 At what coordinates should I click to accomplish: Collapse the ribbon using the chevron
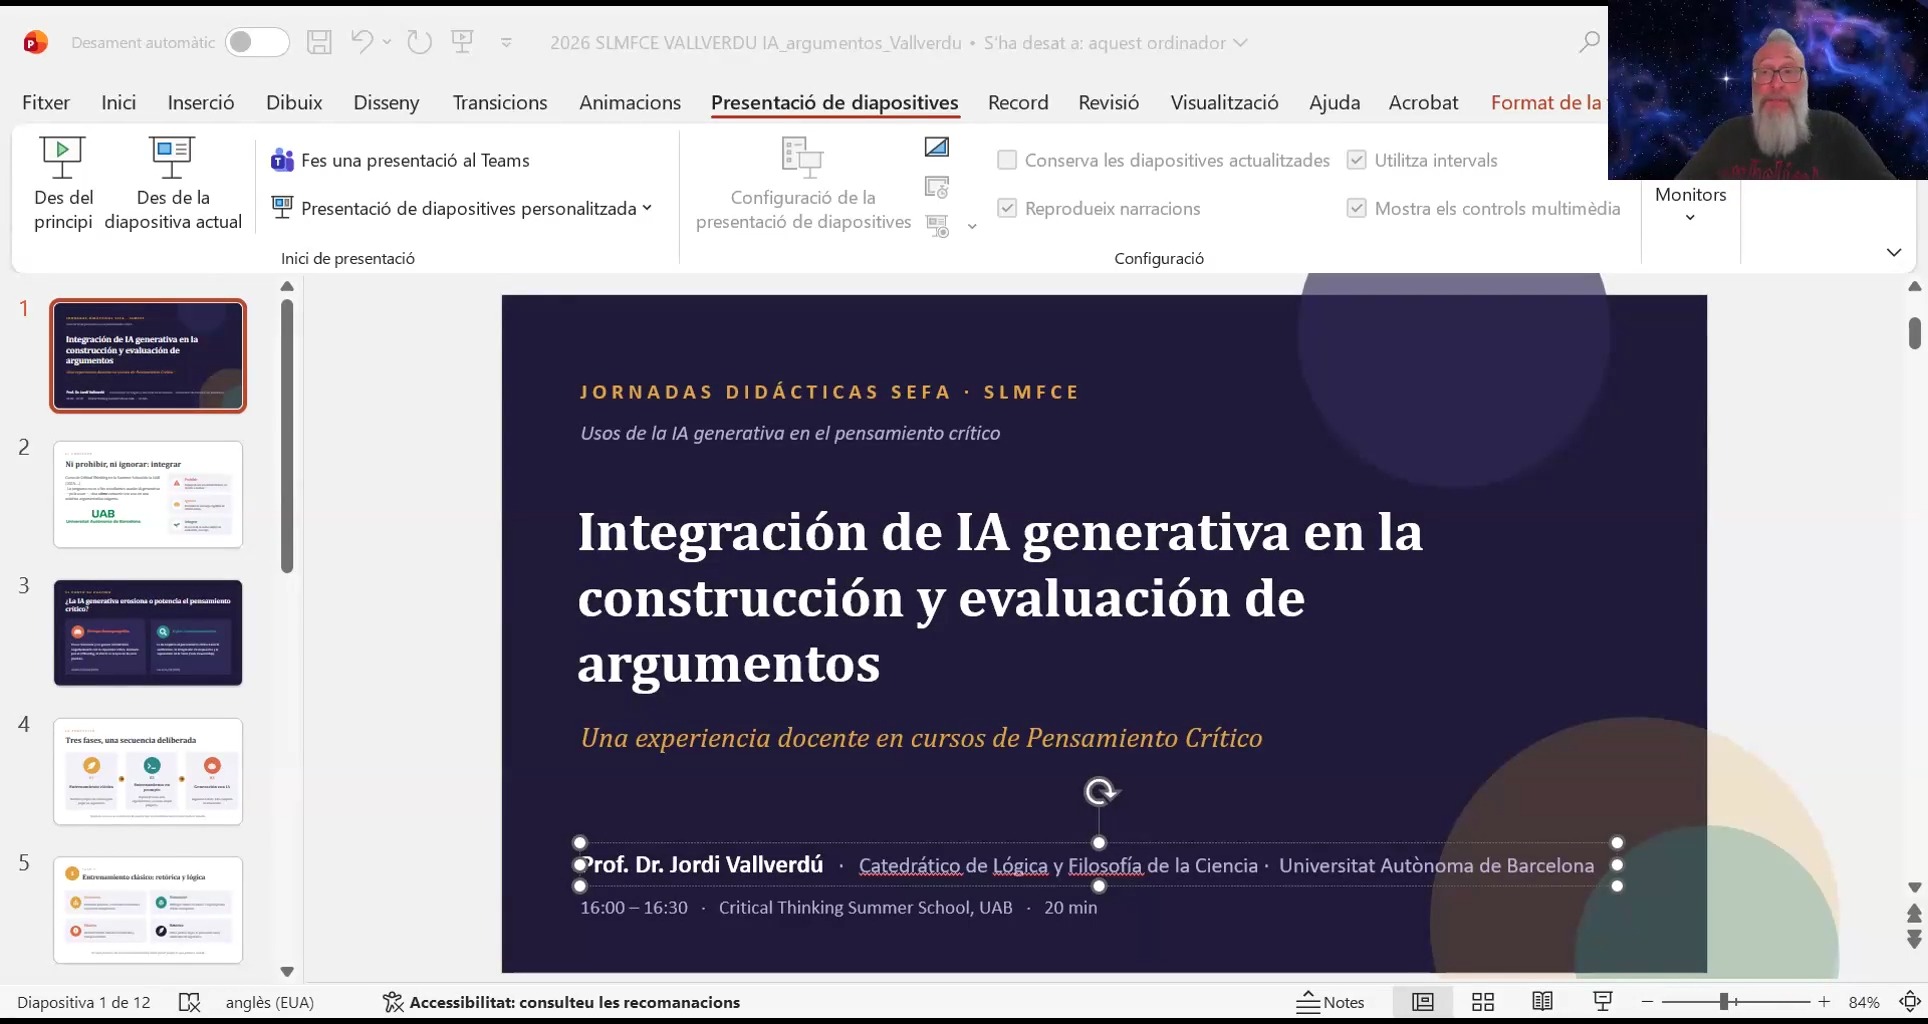[x=1893, y=252]
